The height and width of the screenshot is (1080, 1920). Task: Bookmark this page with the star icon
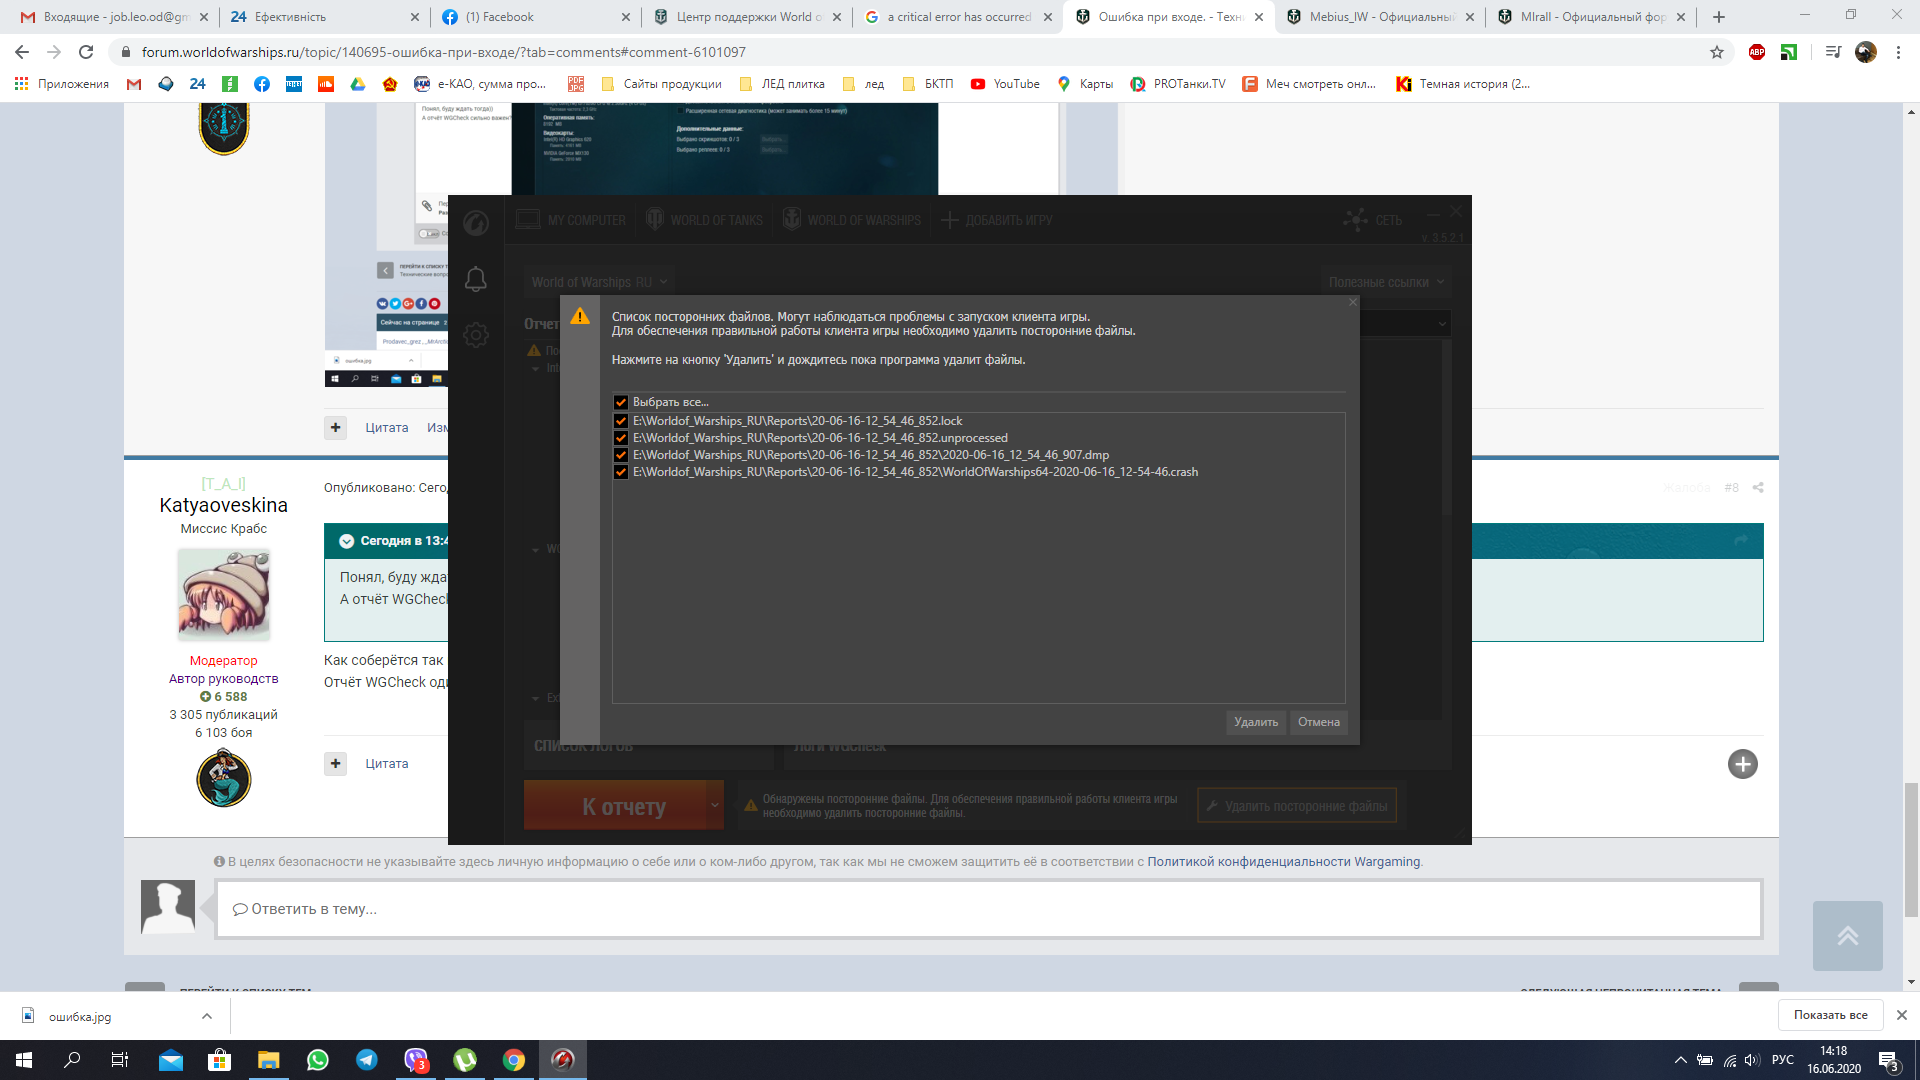1717,52
